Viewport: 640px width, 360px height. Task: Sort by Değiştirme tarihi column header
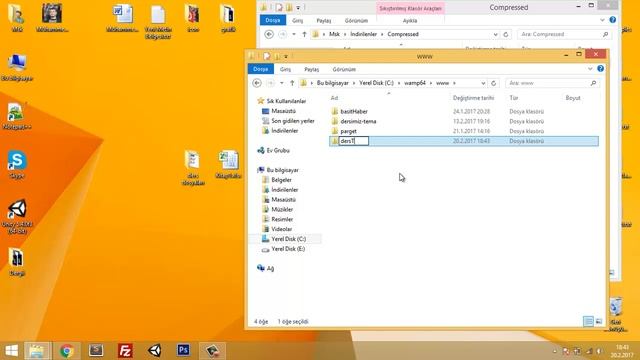pos(473,98)
